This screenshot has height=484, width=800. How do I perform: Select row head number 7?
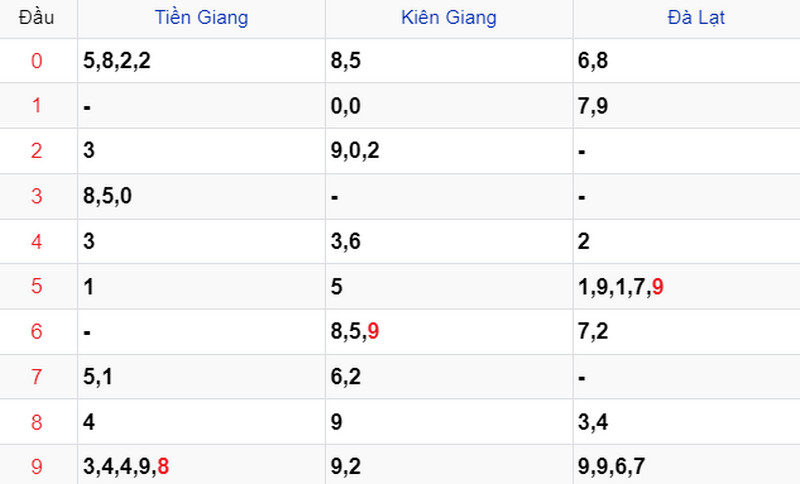pyautogui.click(x=36, y=377)
